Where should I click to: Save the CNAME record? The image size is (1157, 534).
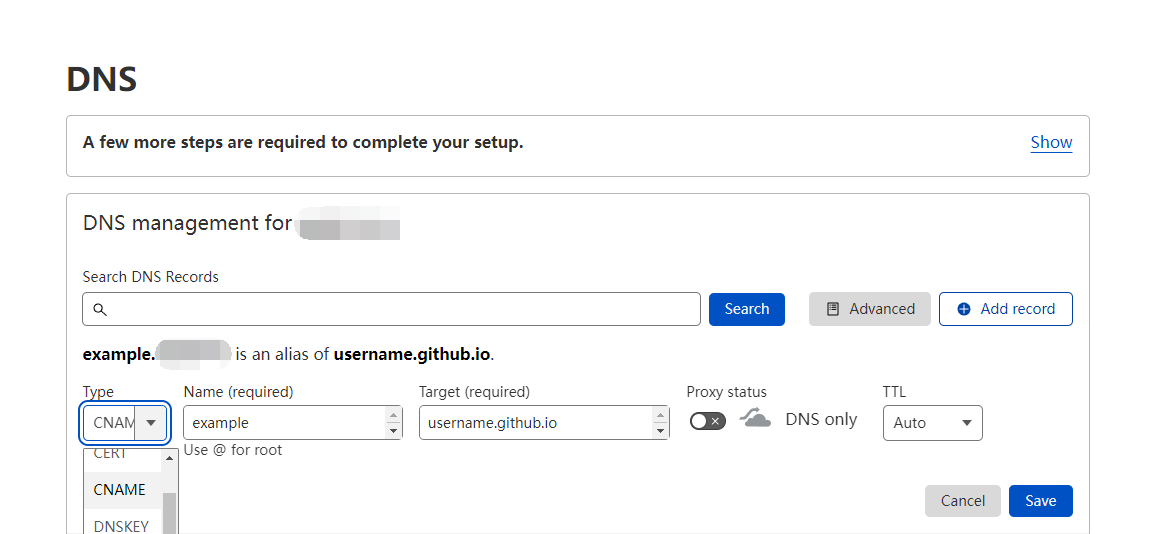[1040, 501]
